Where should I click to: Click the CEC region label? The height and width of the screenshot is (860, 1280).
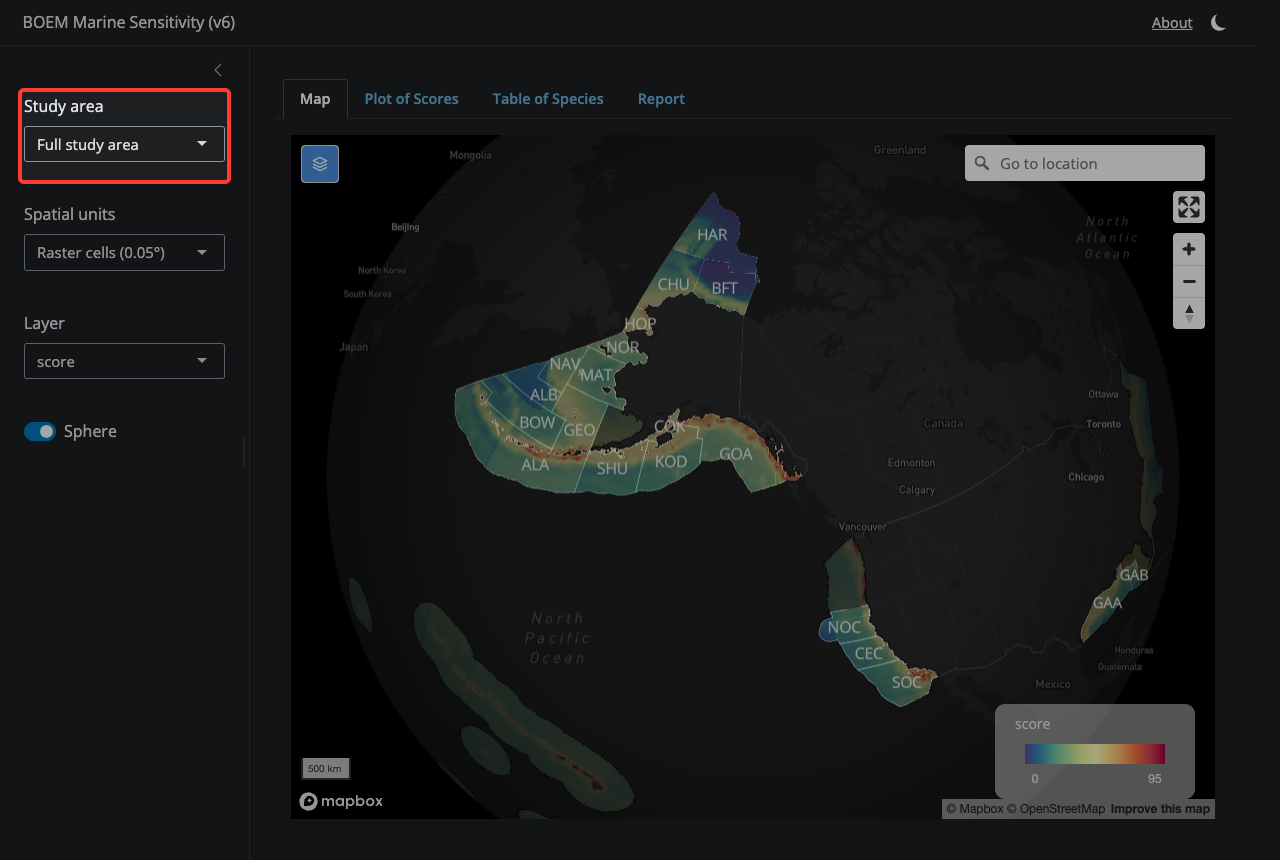click(x=869, y=653)
